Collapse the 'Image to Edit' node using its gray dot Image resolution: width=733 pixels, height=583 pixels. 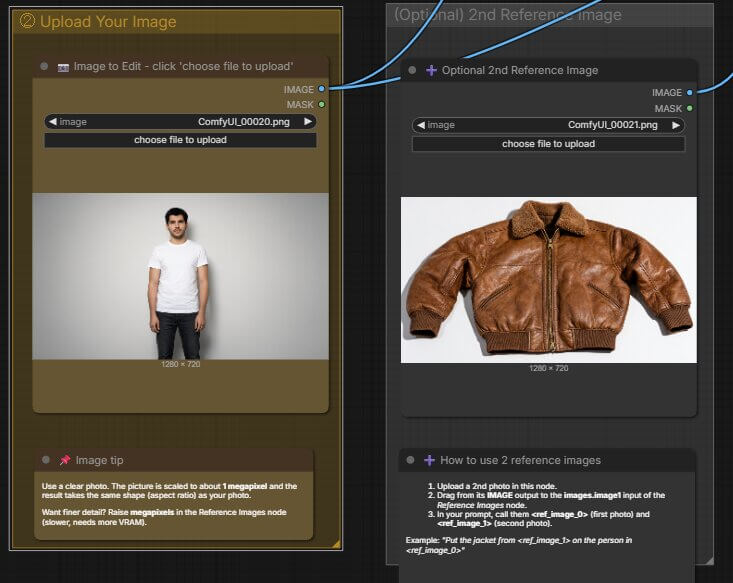pos(44,66)
